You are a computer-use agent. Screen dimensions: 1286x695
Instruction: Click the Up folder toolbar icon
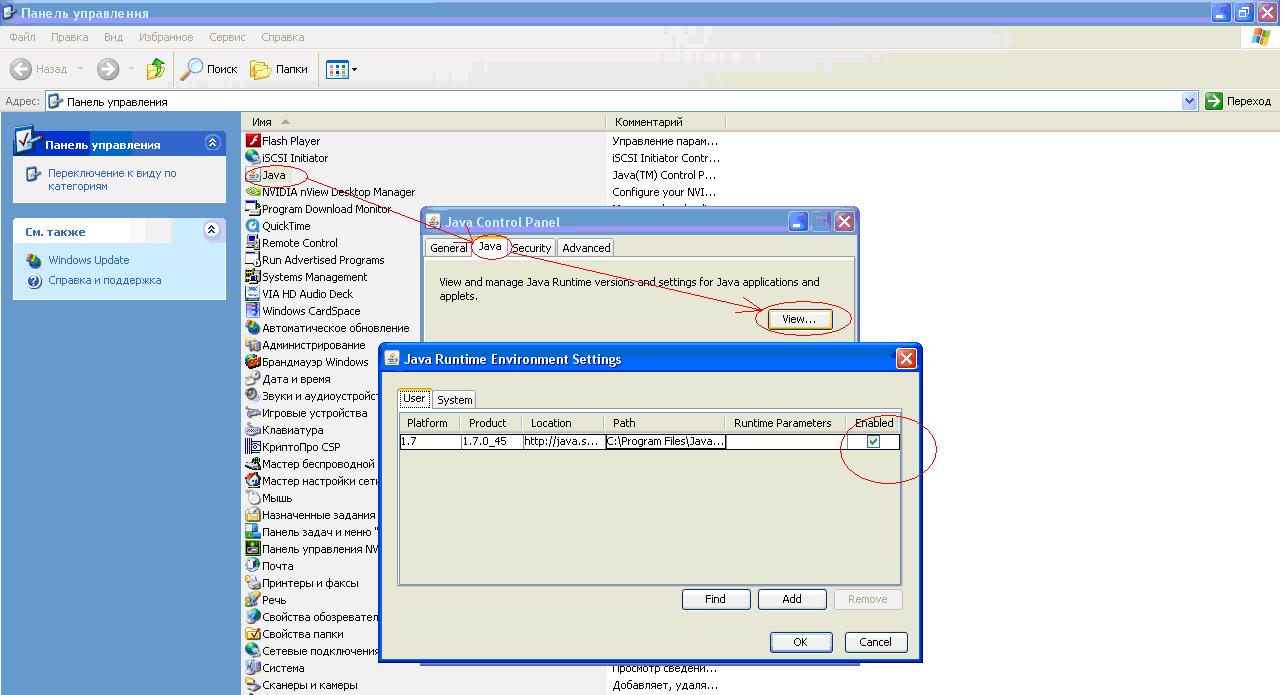point(156,69)
